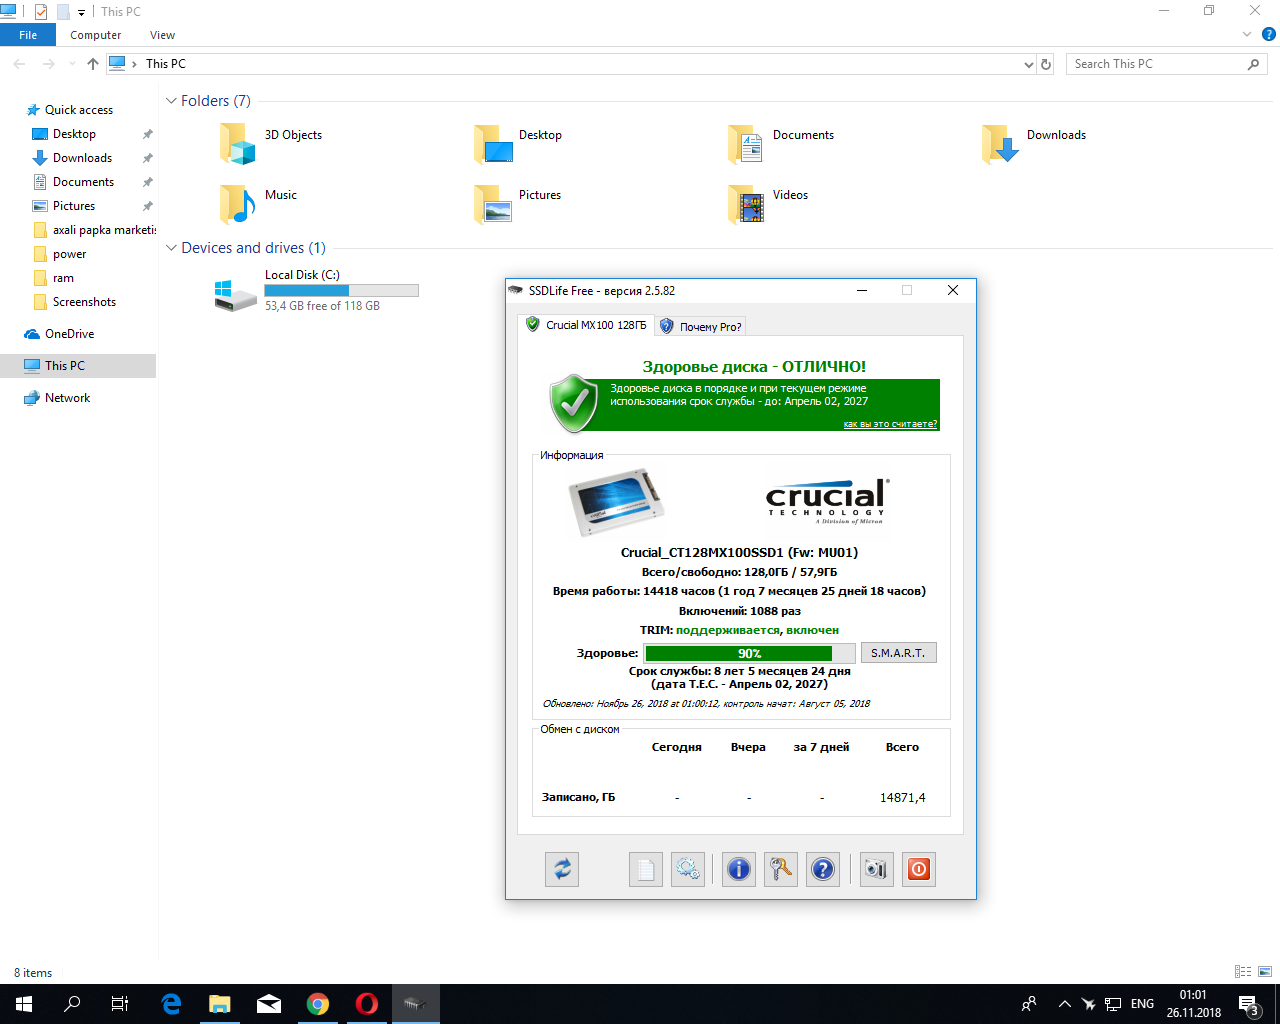Refresh SSD health data in SSDLife

[x=561, y=869]
